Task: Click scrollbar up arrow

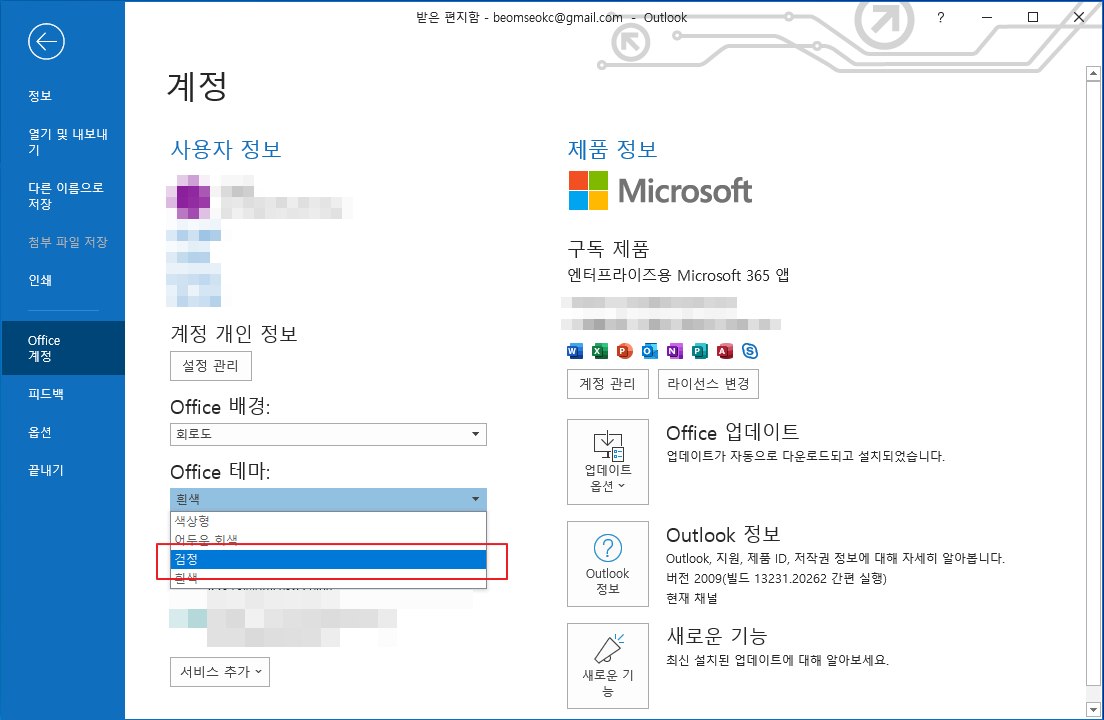Action: tap(1093, 73)
